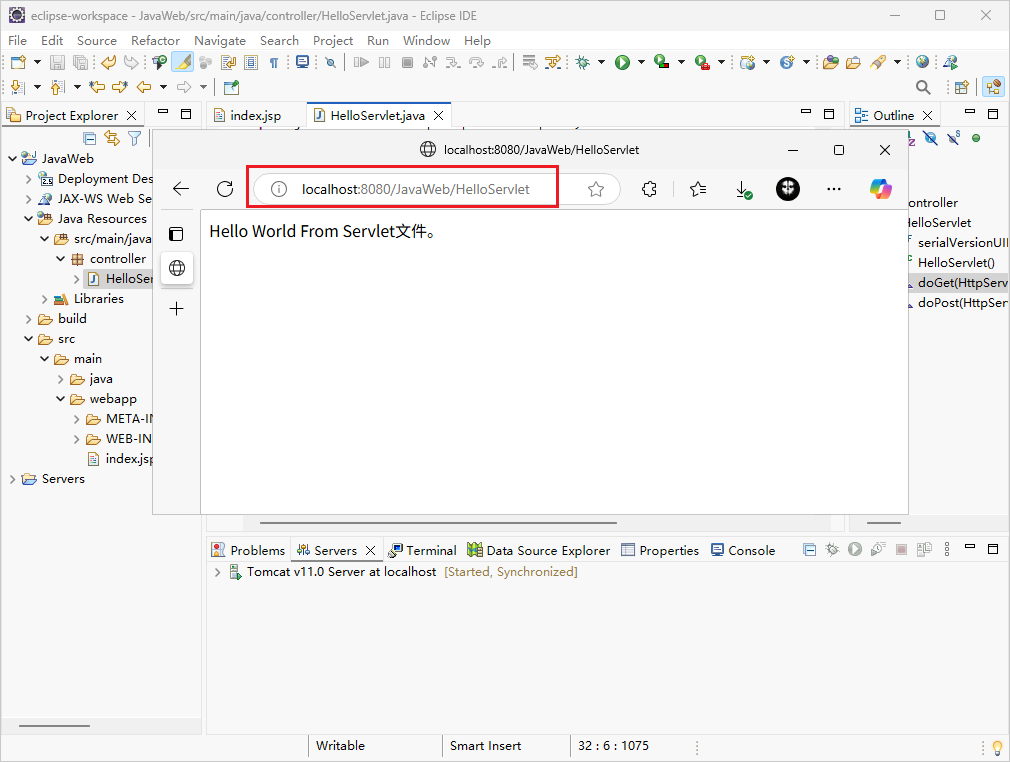Click the Copilot icon in browser
1010x762 pixels.
point(880,189)
